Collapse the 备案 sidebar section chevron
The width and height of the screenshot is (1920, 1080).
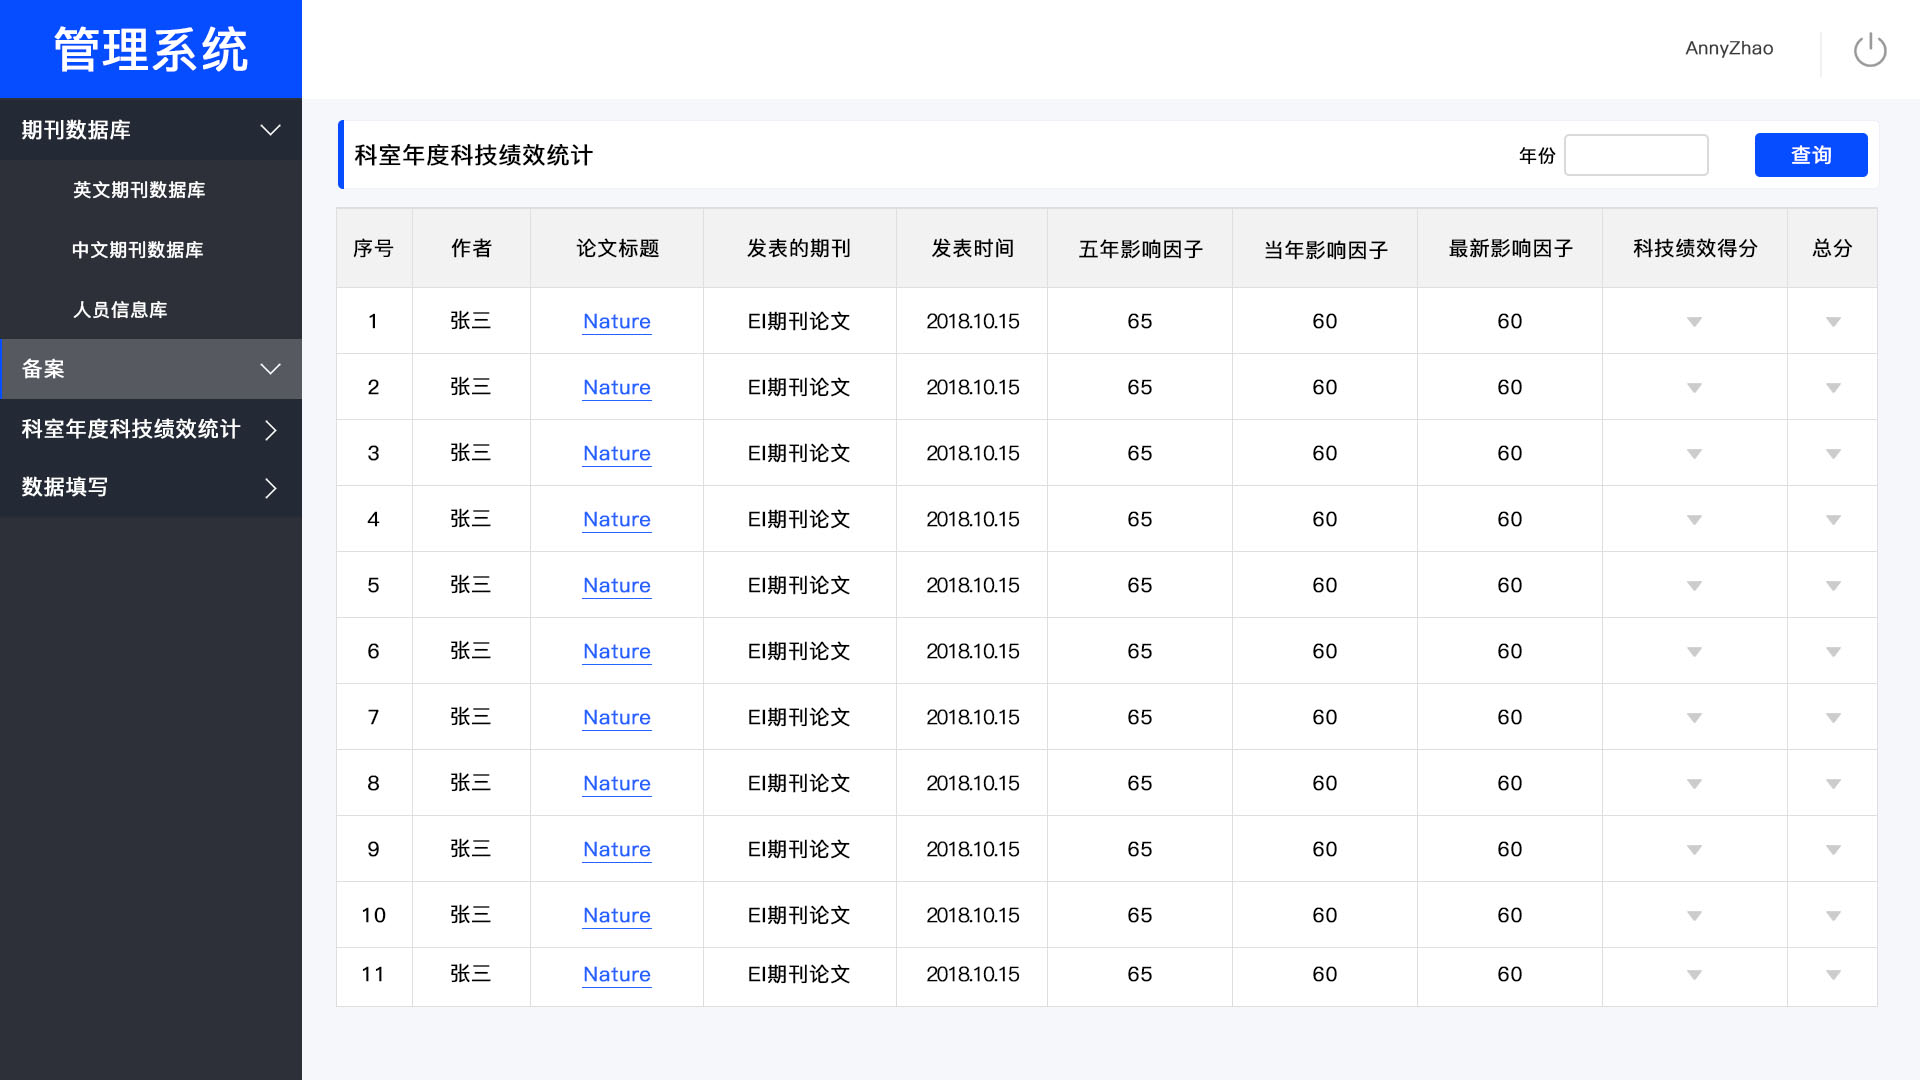270,369
